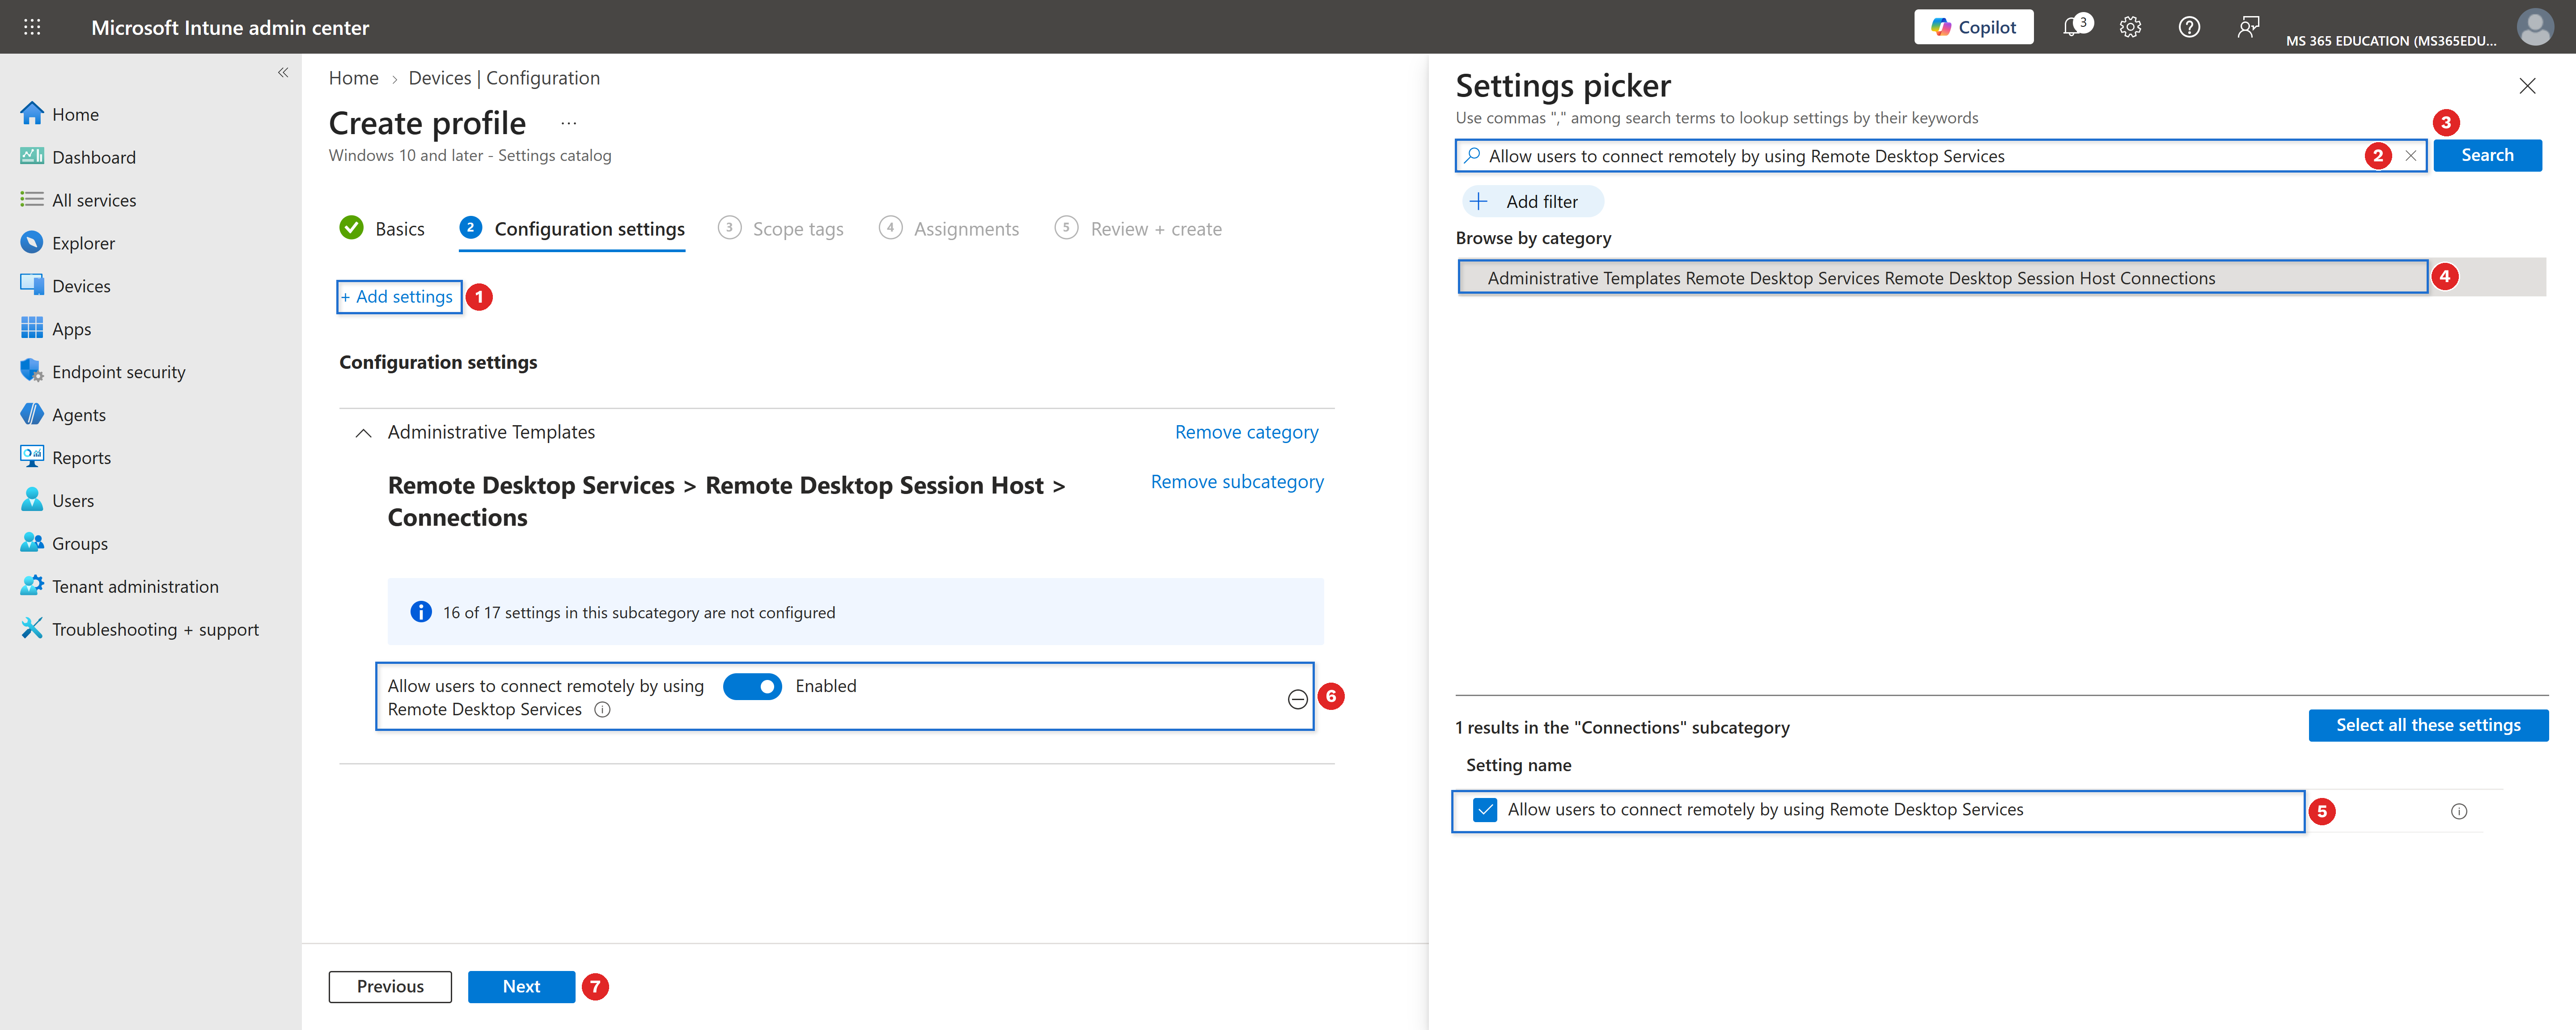Click the Next button
2576x1030 pixels.
[521, 987]
